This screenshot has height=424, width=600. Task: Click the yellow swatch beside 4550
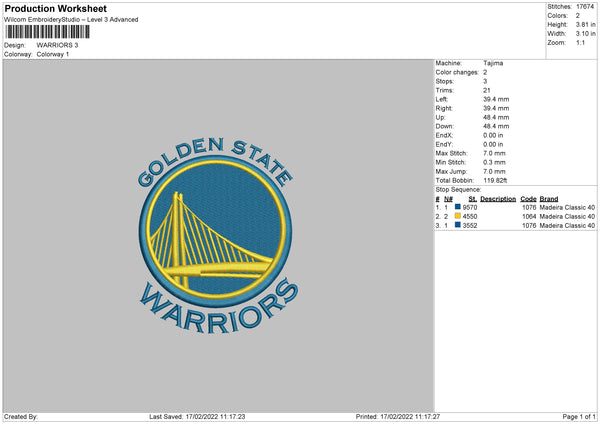[457, 216]
